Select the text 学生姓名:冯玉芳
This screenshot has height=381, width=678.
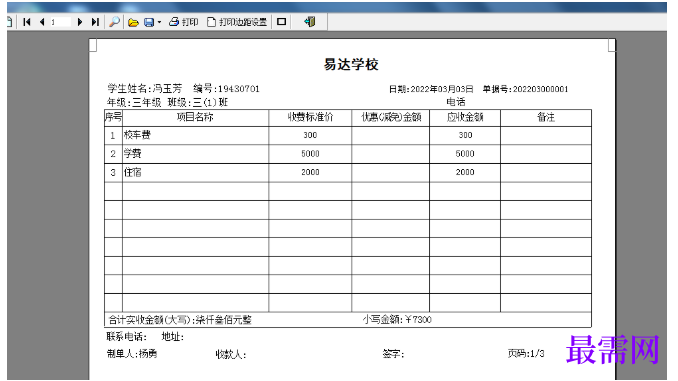[x=145, y=89]
